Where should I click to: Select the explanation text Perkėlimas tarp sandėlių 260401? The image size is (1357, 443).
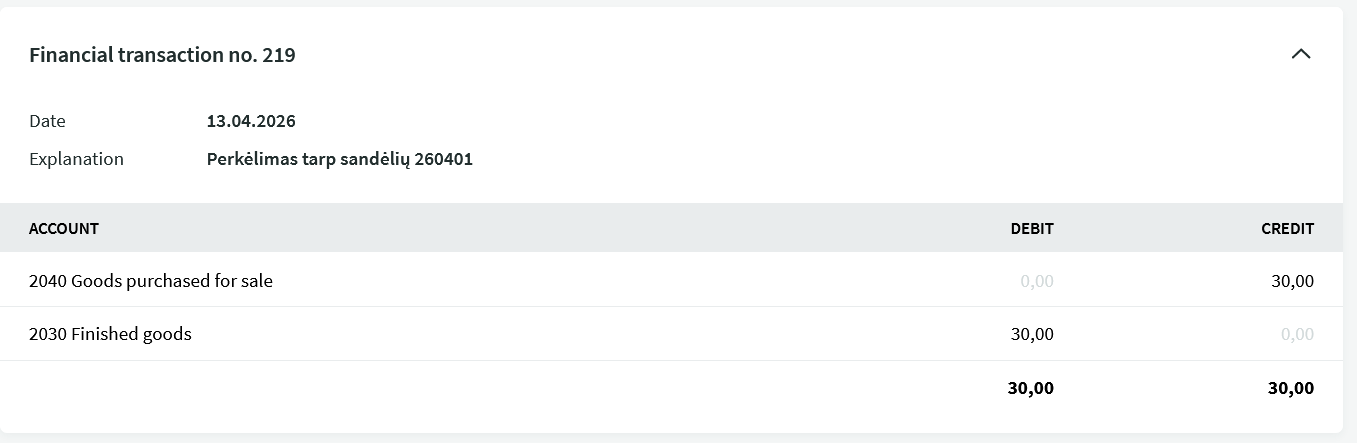[x=339, y=159]
